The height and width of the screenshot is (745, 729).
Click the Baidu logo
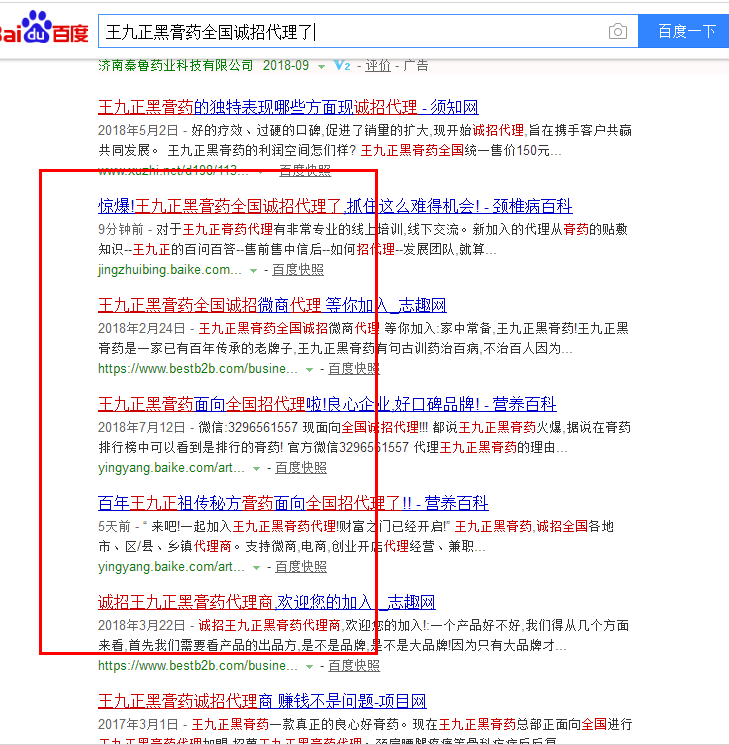(44, 28)
